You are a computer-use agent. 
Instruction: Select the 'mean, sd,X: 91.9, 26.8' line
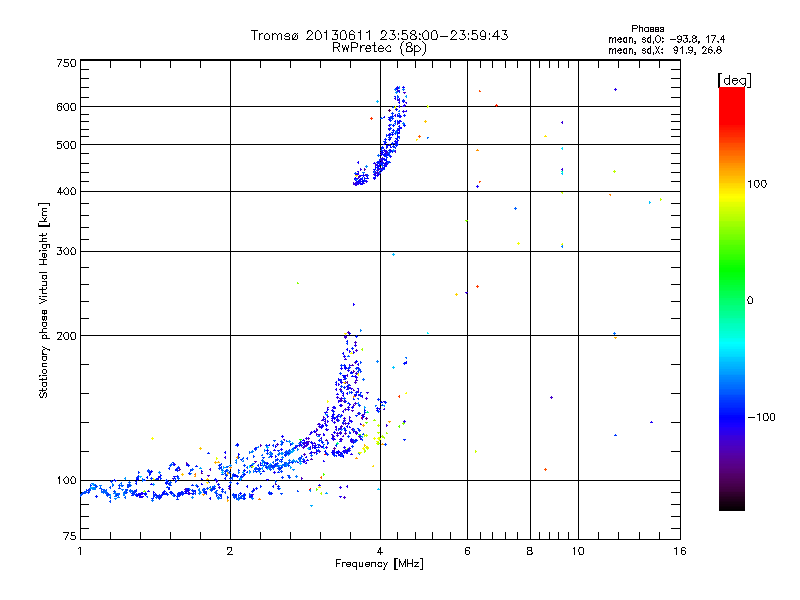665,50
